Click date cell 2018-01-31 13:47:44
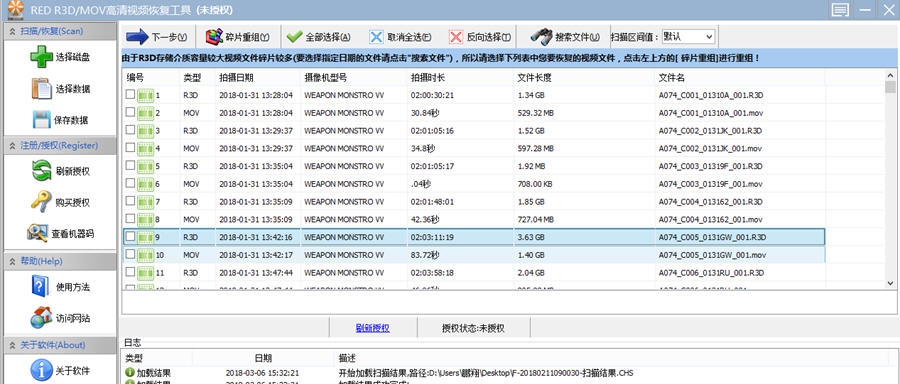 (x=256, y=273)
